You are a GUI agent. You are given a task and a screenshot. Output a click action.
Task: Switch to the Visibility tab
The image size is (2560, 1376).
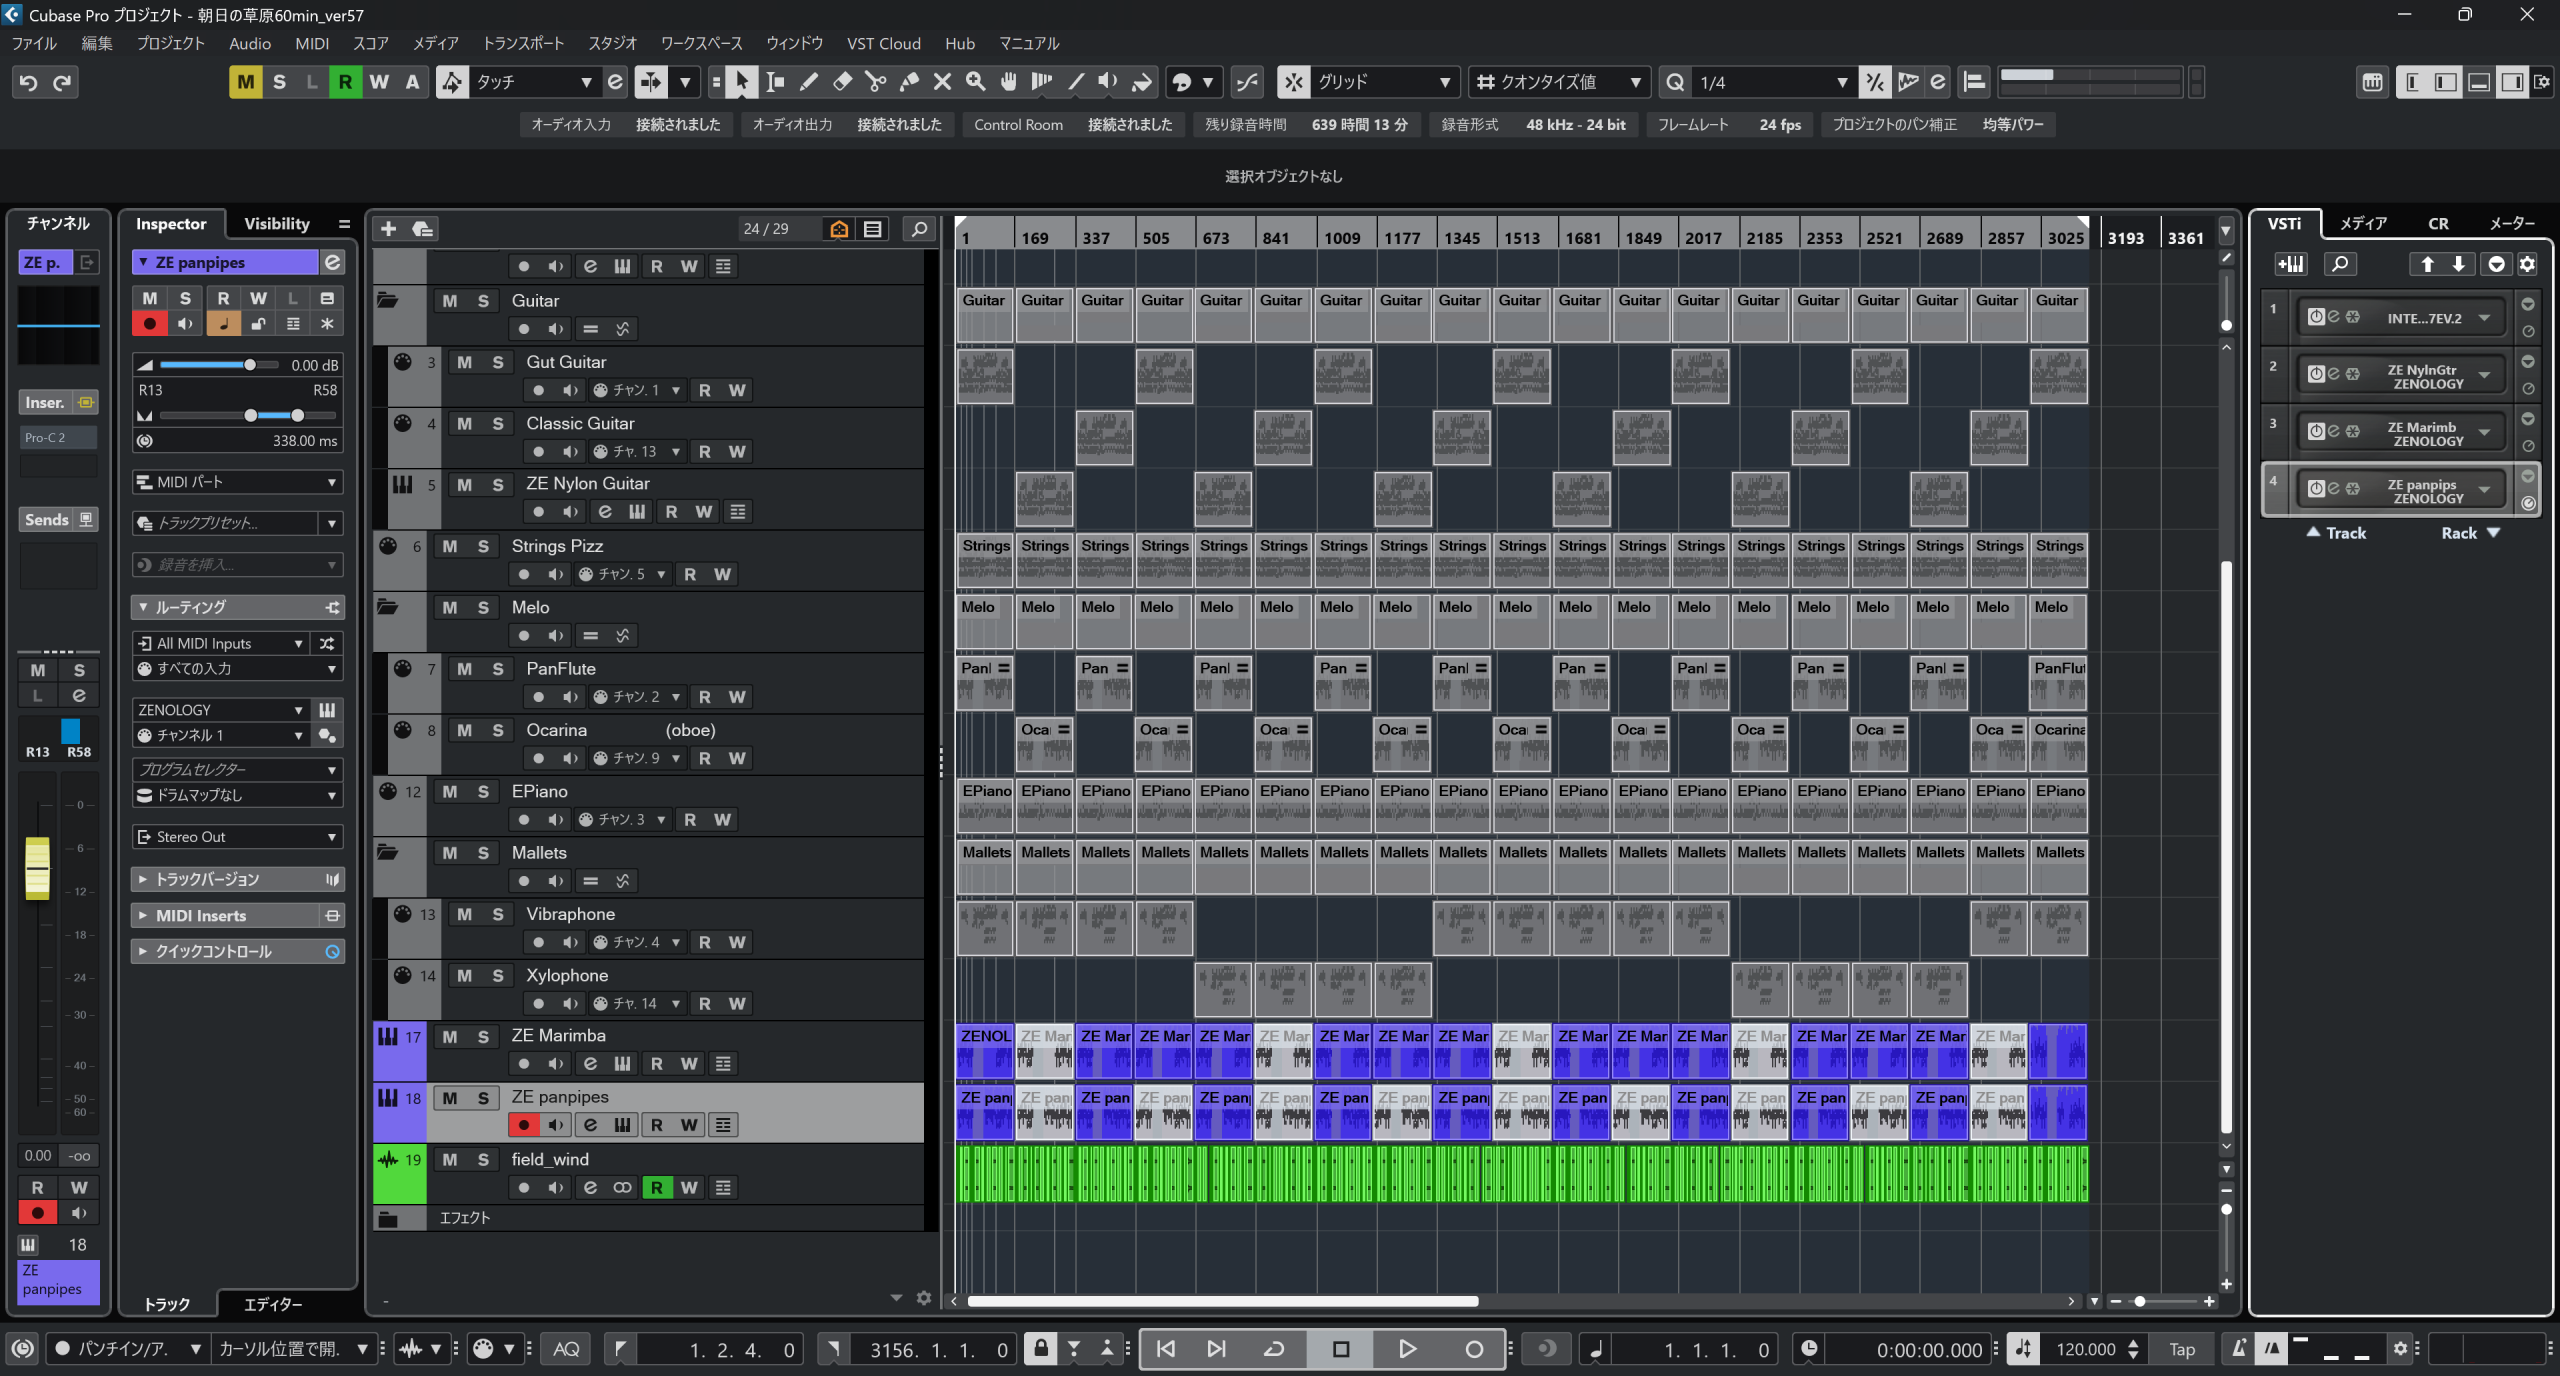[x=277, y=224]
